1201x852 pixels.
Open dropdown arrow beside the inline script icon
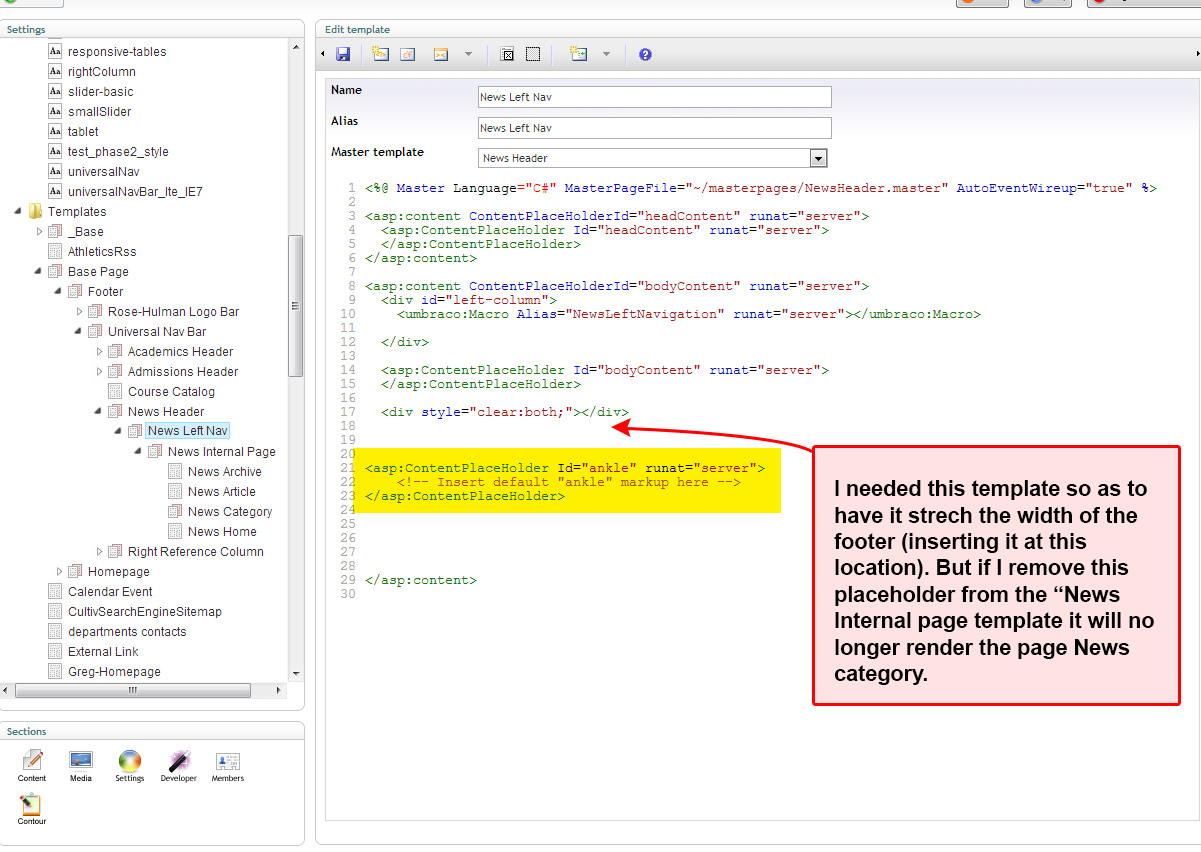[x=606, y=54]
